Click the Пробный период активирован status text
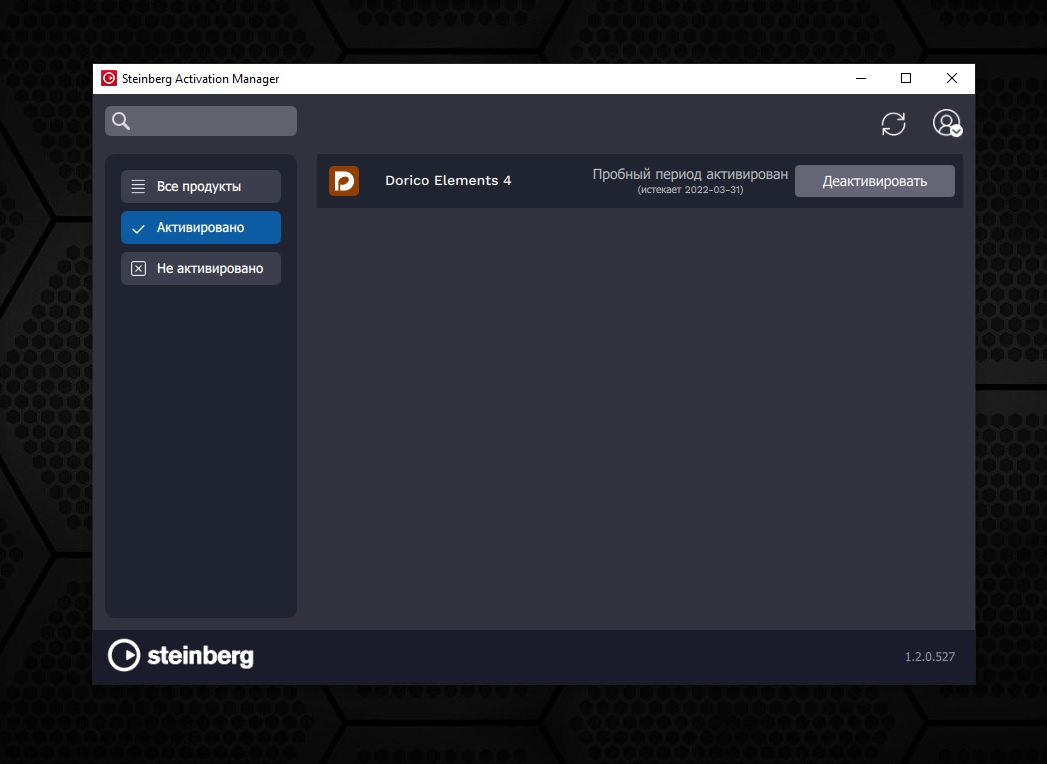Screen dimensions: 1047x764 coord(690,174)
